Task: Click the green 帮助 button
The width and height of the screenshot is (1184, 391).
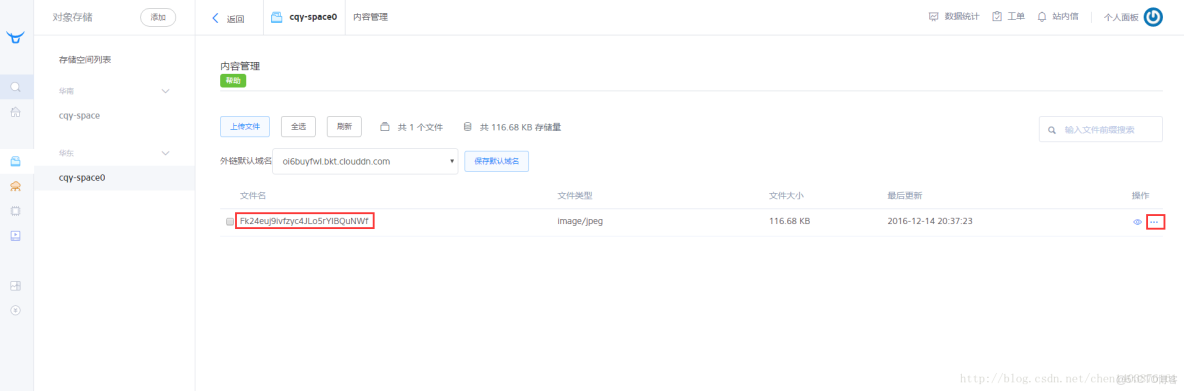Action: (233, 81)
